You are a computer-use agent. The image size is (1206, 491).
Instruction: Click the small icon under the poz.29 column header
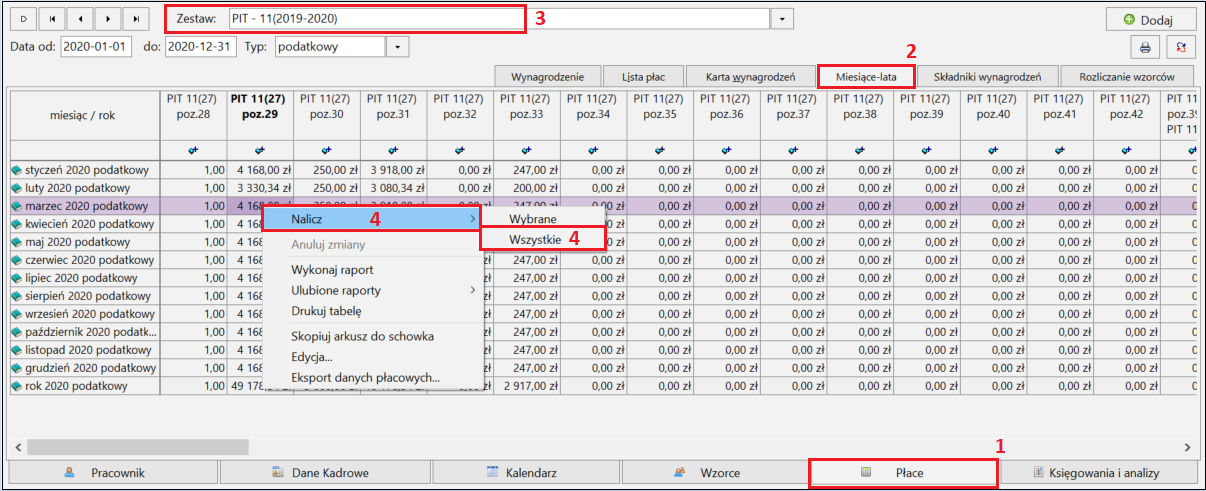259,149
